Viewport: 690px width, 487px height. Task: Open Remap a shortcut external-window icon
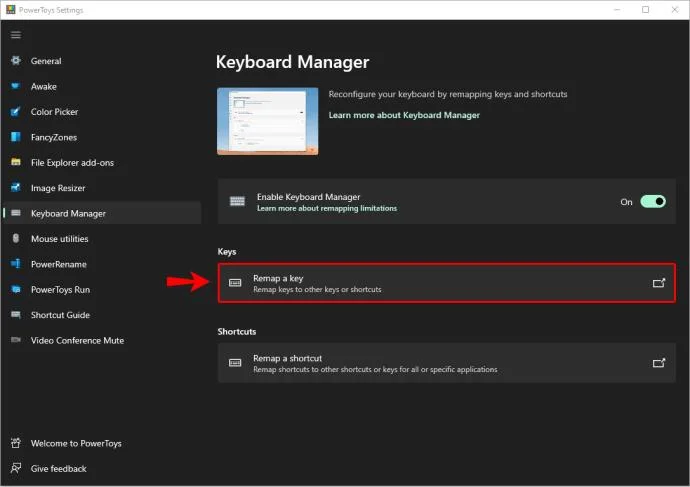tap(658, 363)
